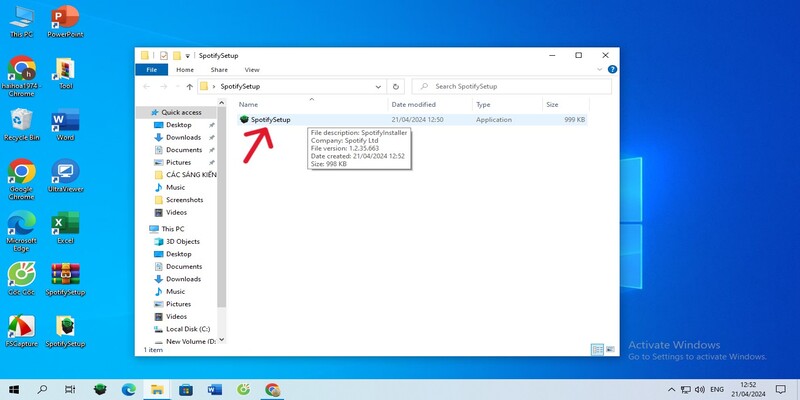Viewport: 800px width, 400px height.
Task: Open FSCapture from the desktop
Action: coord(21,331)
